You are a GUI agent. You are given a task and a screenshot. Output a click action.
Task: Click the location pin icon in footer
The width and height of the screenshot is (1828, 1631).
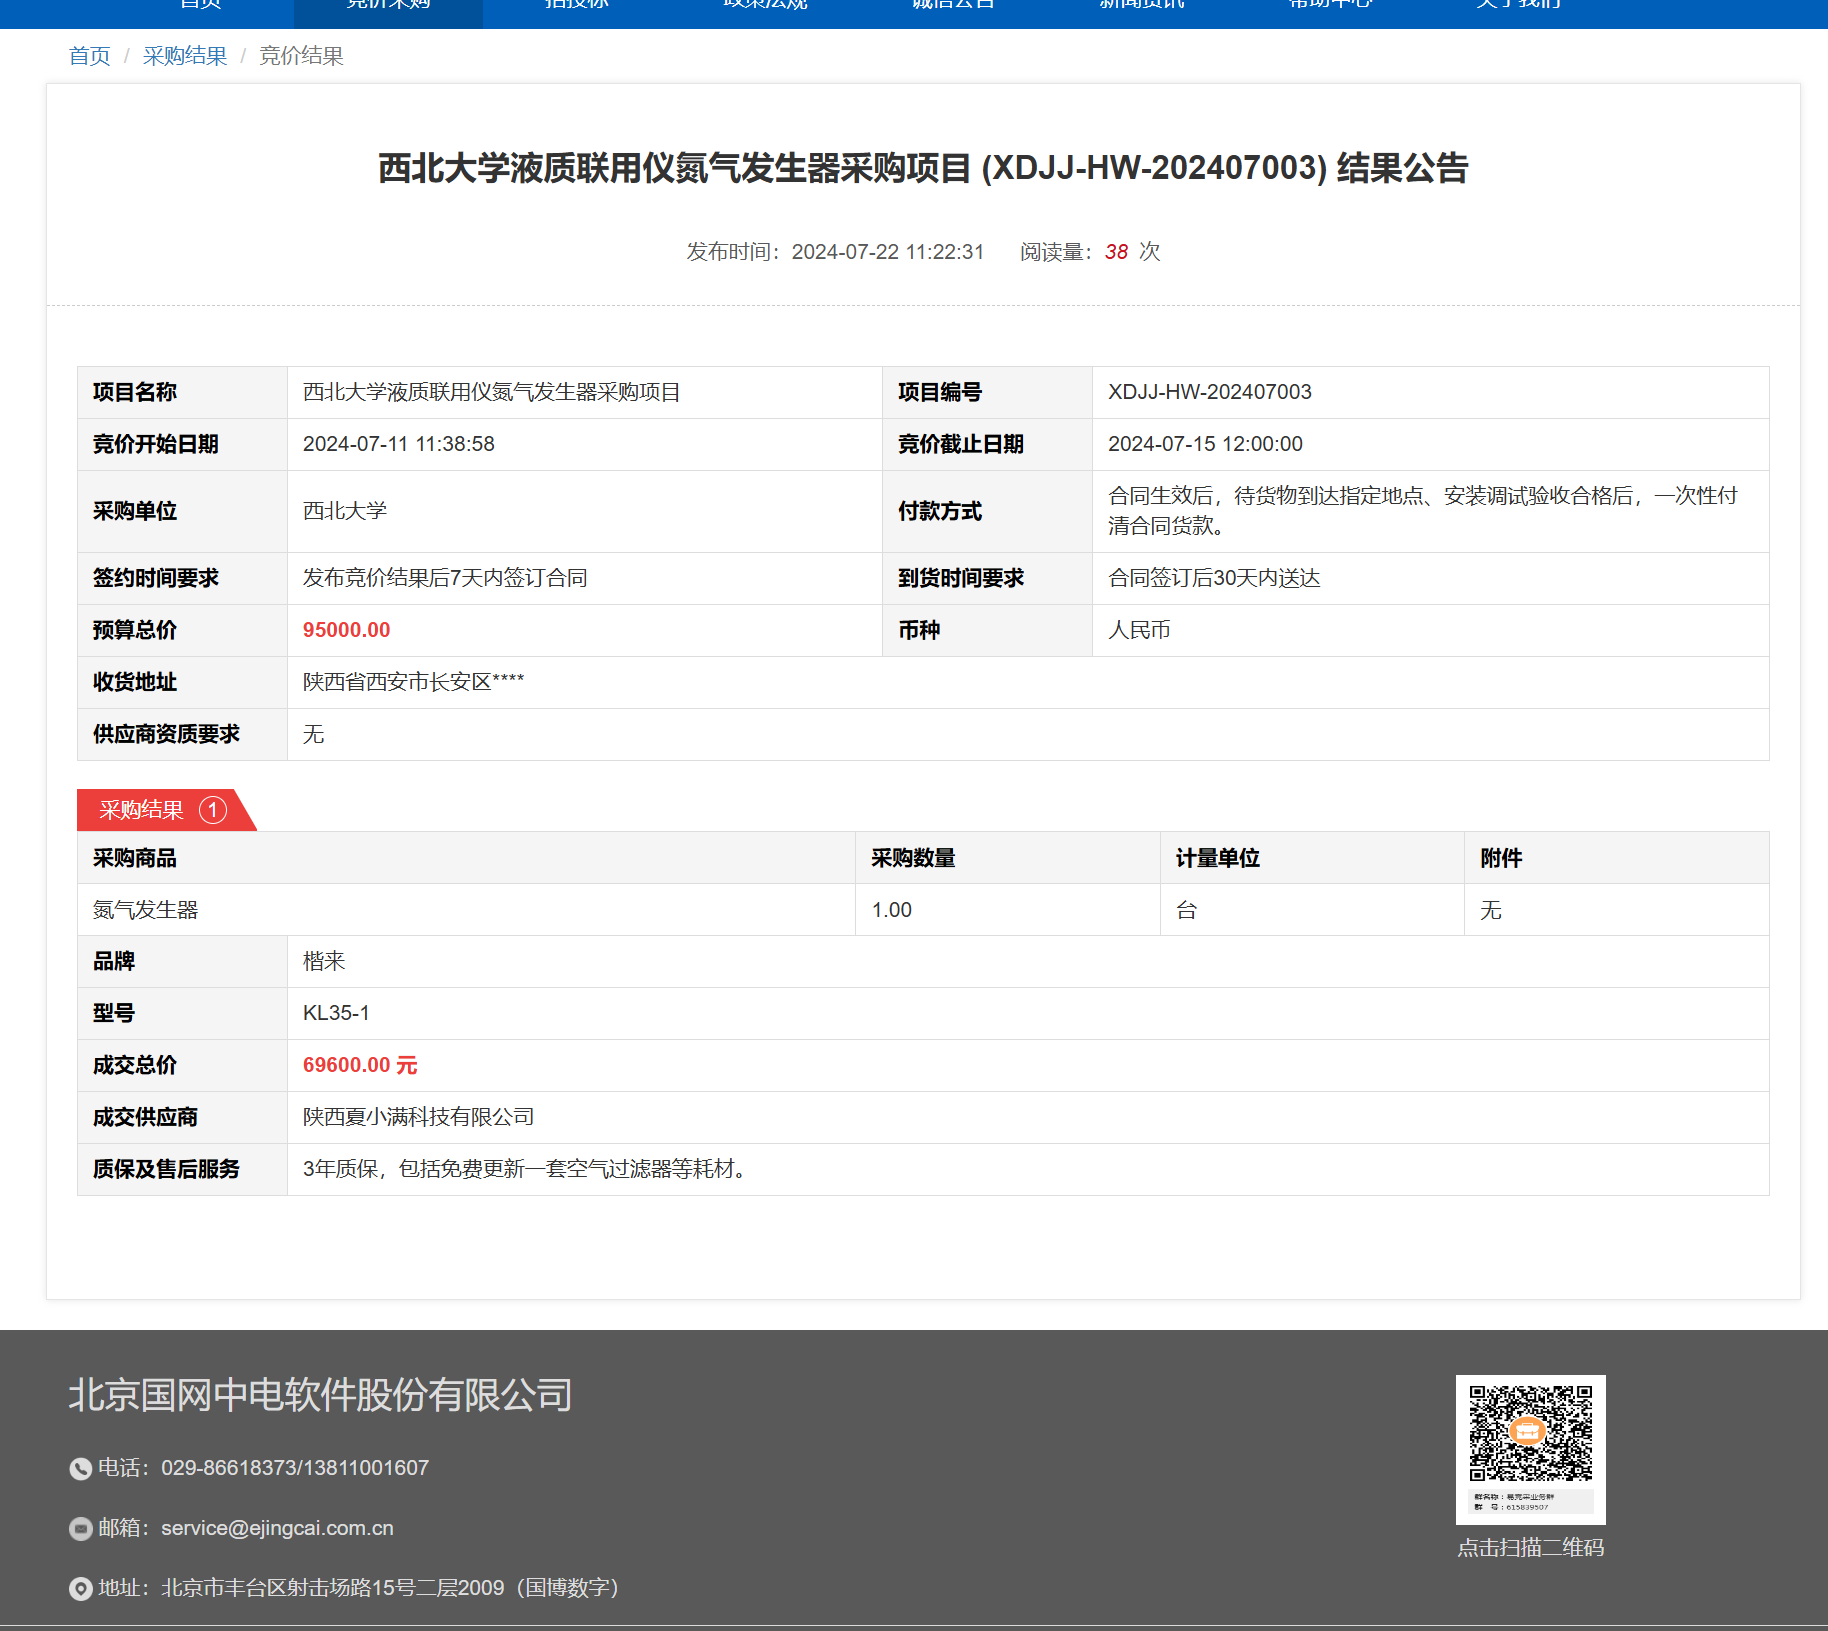pyautogui.click(x=80, y=1589)
